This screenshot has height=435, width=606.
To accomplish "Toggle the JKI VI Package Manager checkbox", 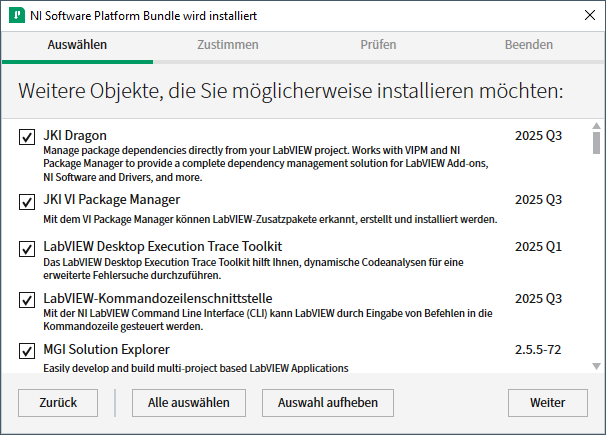I will point(27,202).
